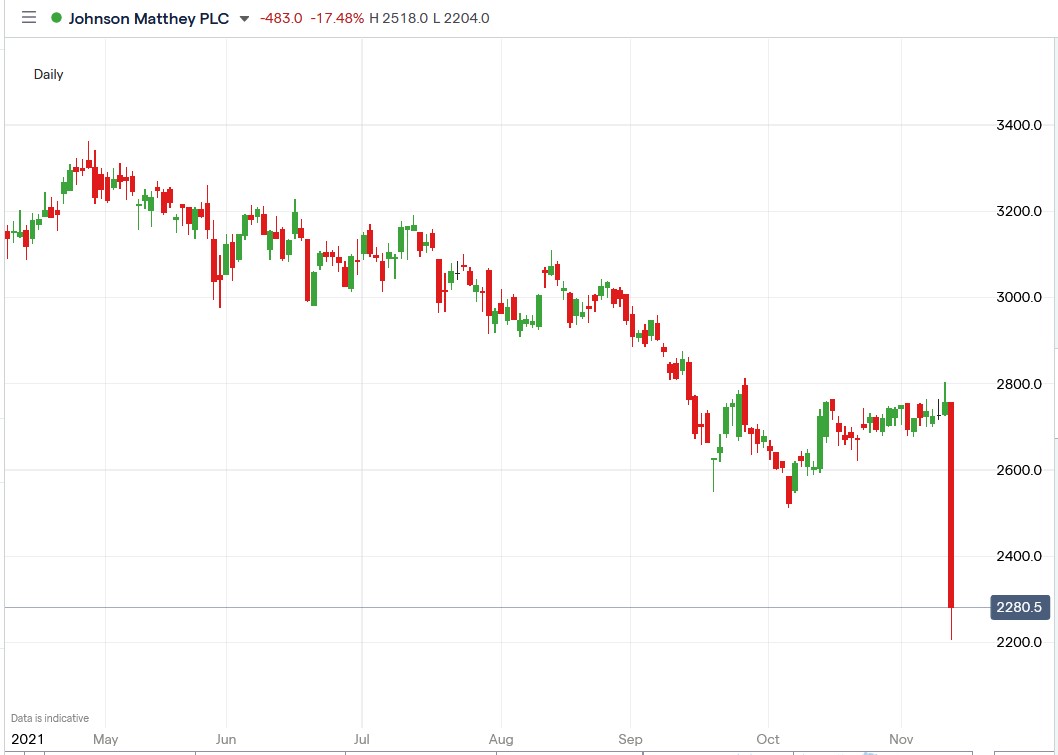The height and width of the screenshot is (755, 1058).
Task: Select the -17.48% percentage change
Action: (x=338, y=17)
